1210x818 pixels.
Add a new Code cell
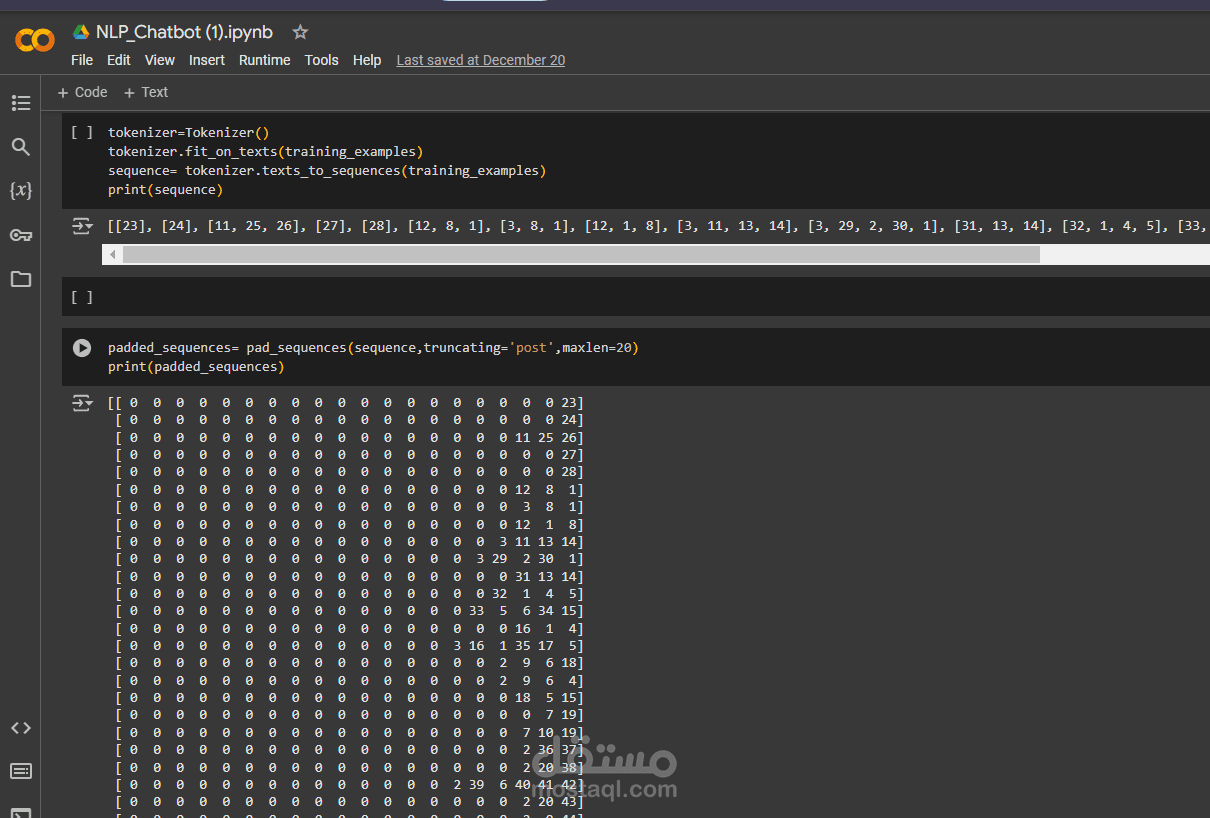[x=82, y=92]
